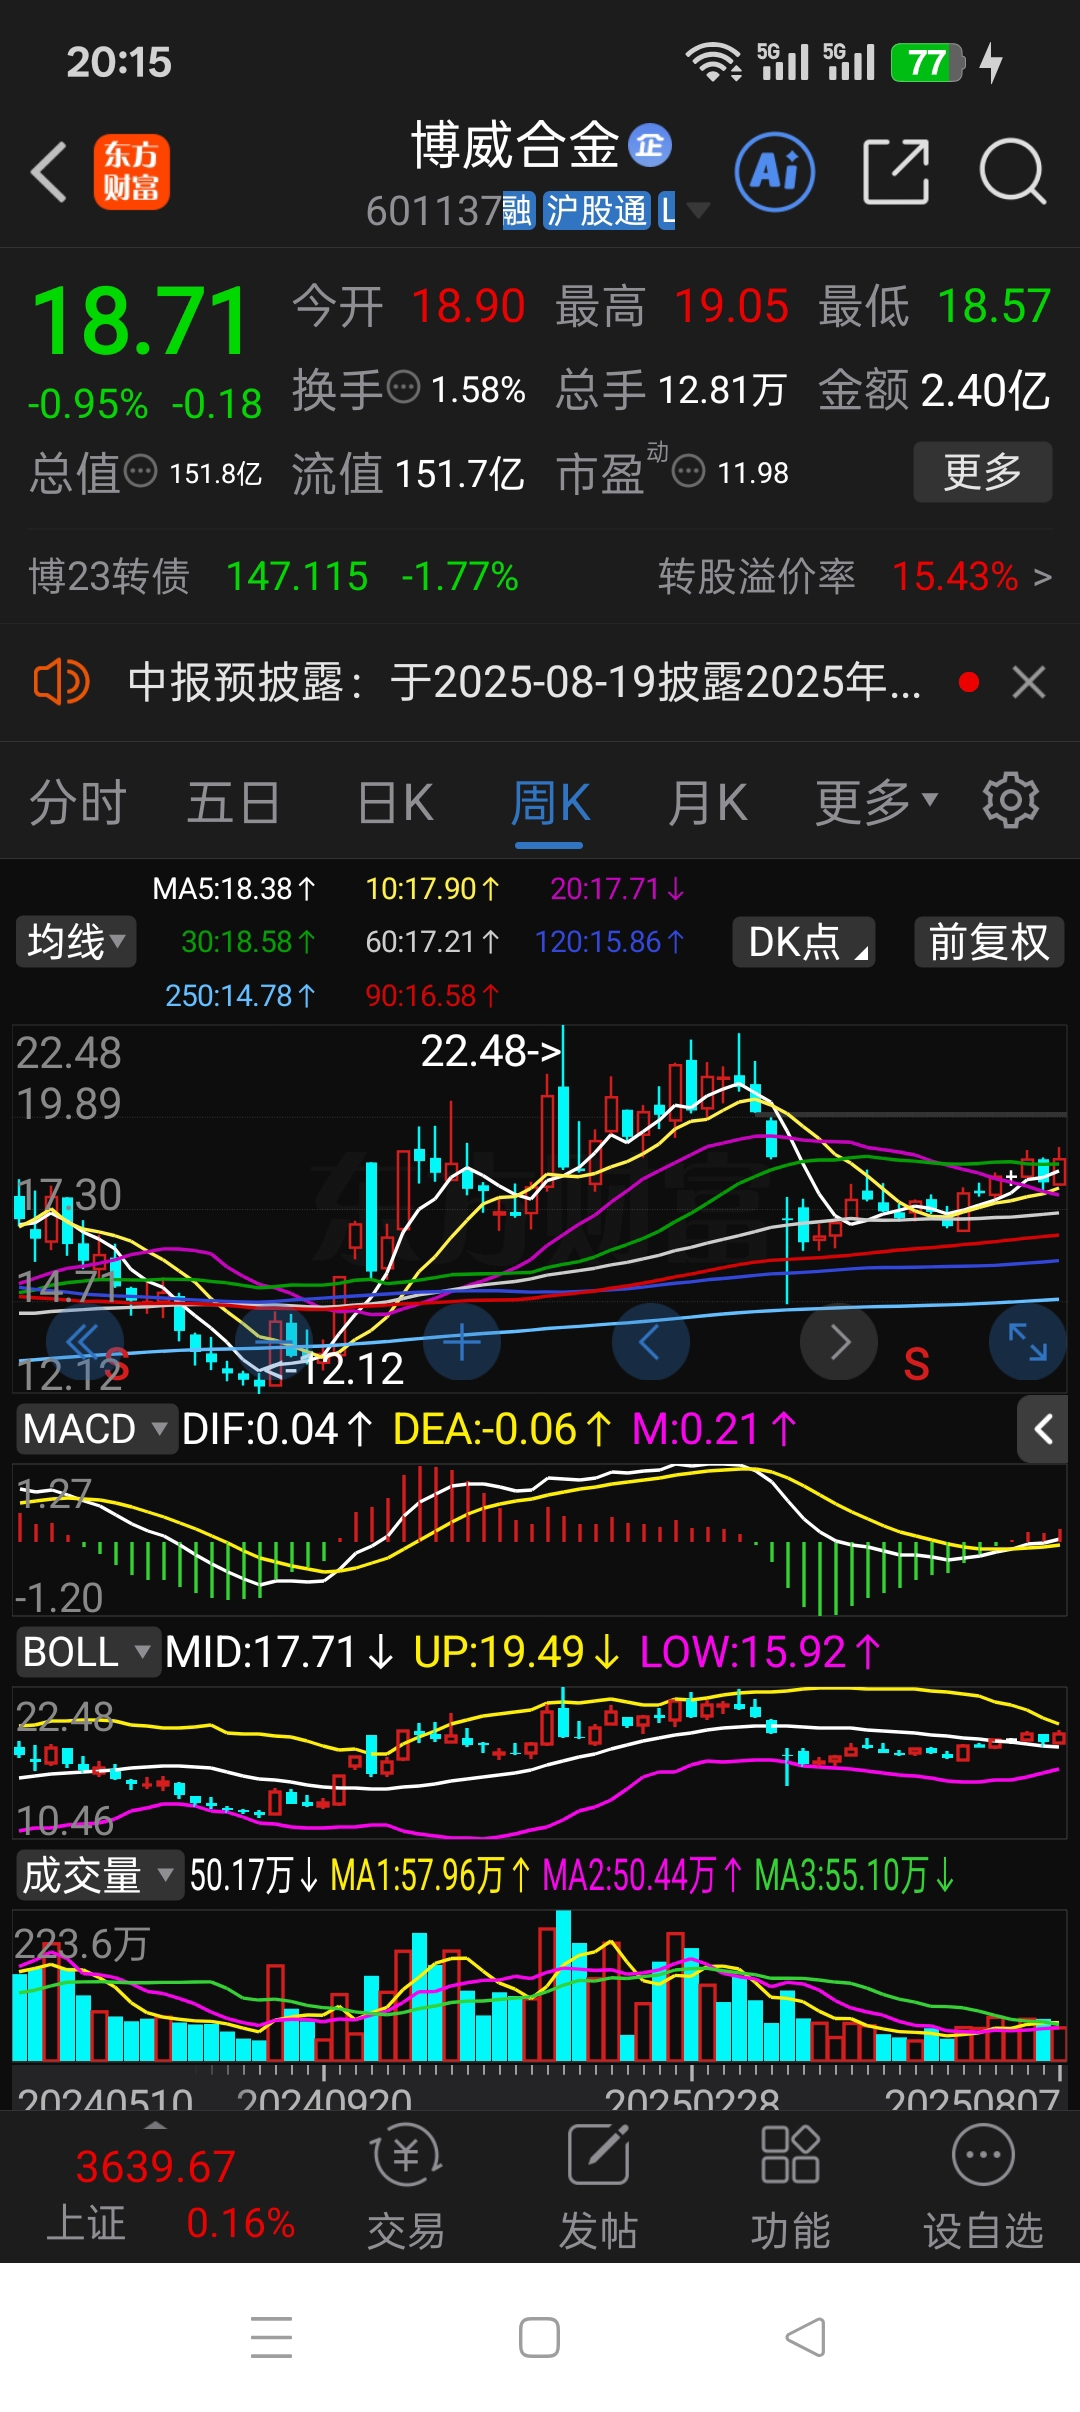Open the 中报预披露 announcement text
This screenshot has width=1080, height=2412.
(x=525, y=682)
